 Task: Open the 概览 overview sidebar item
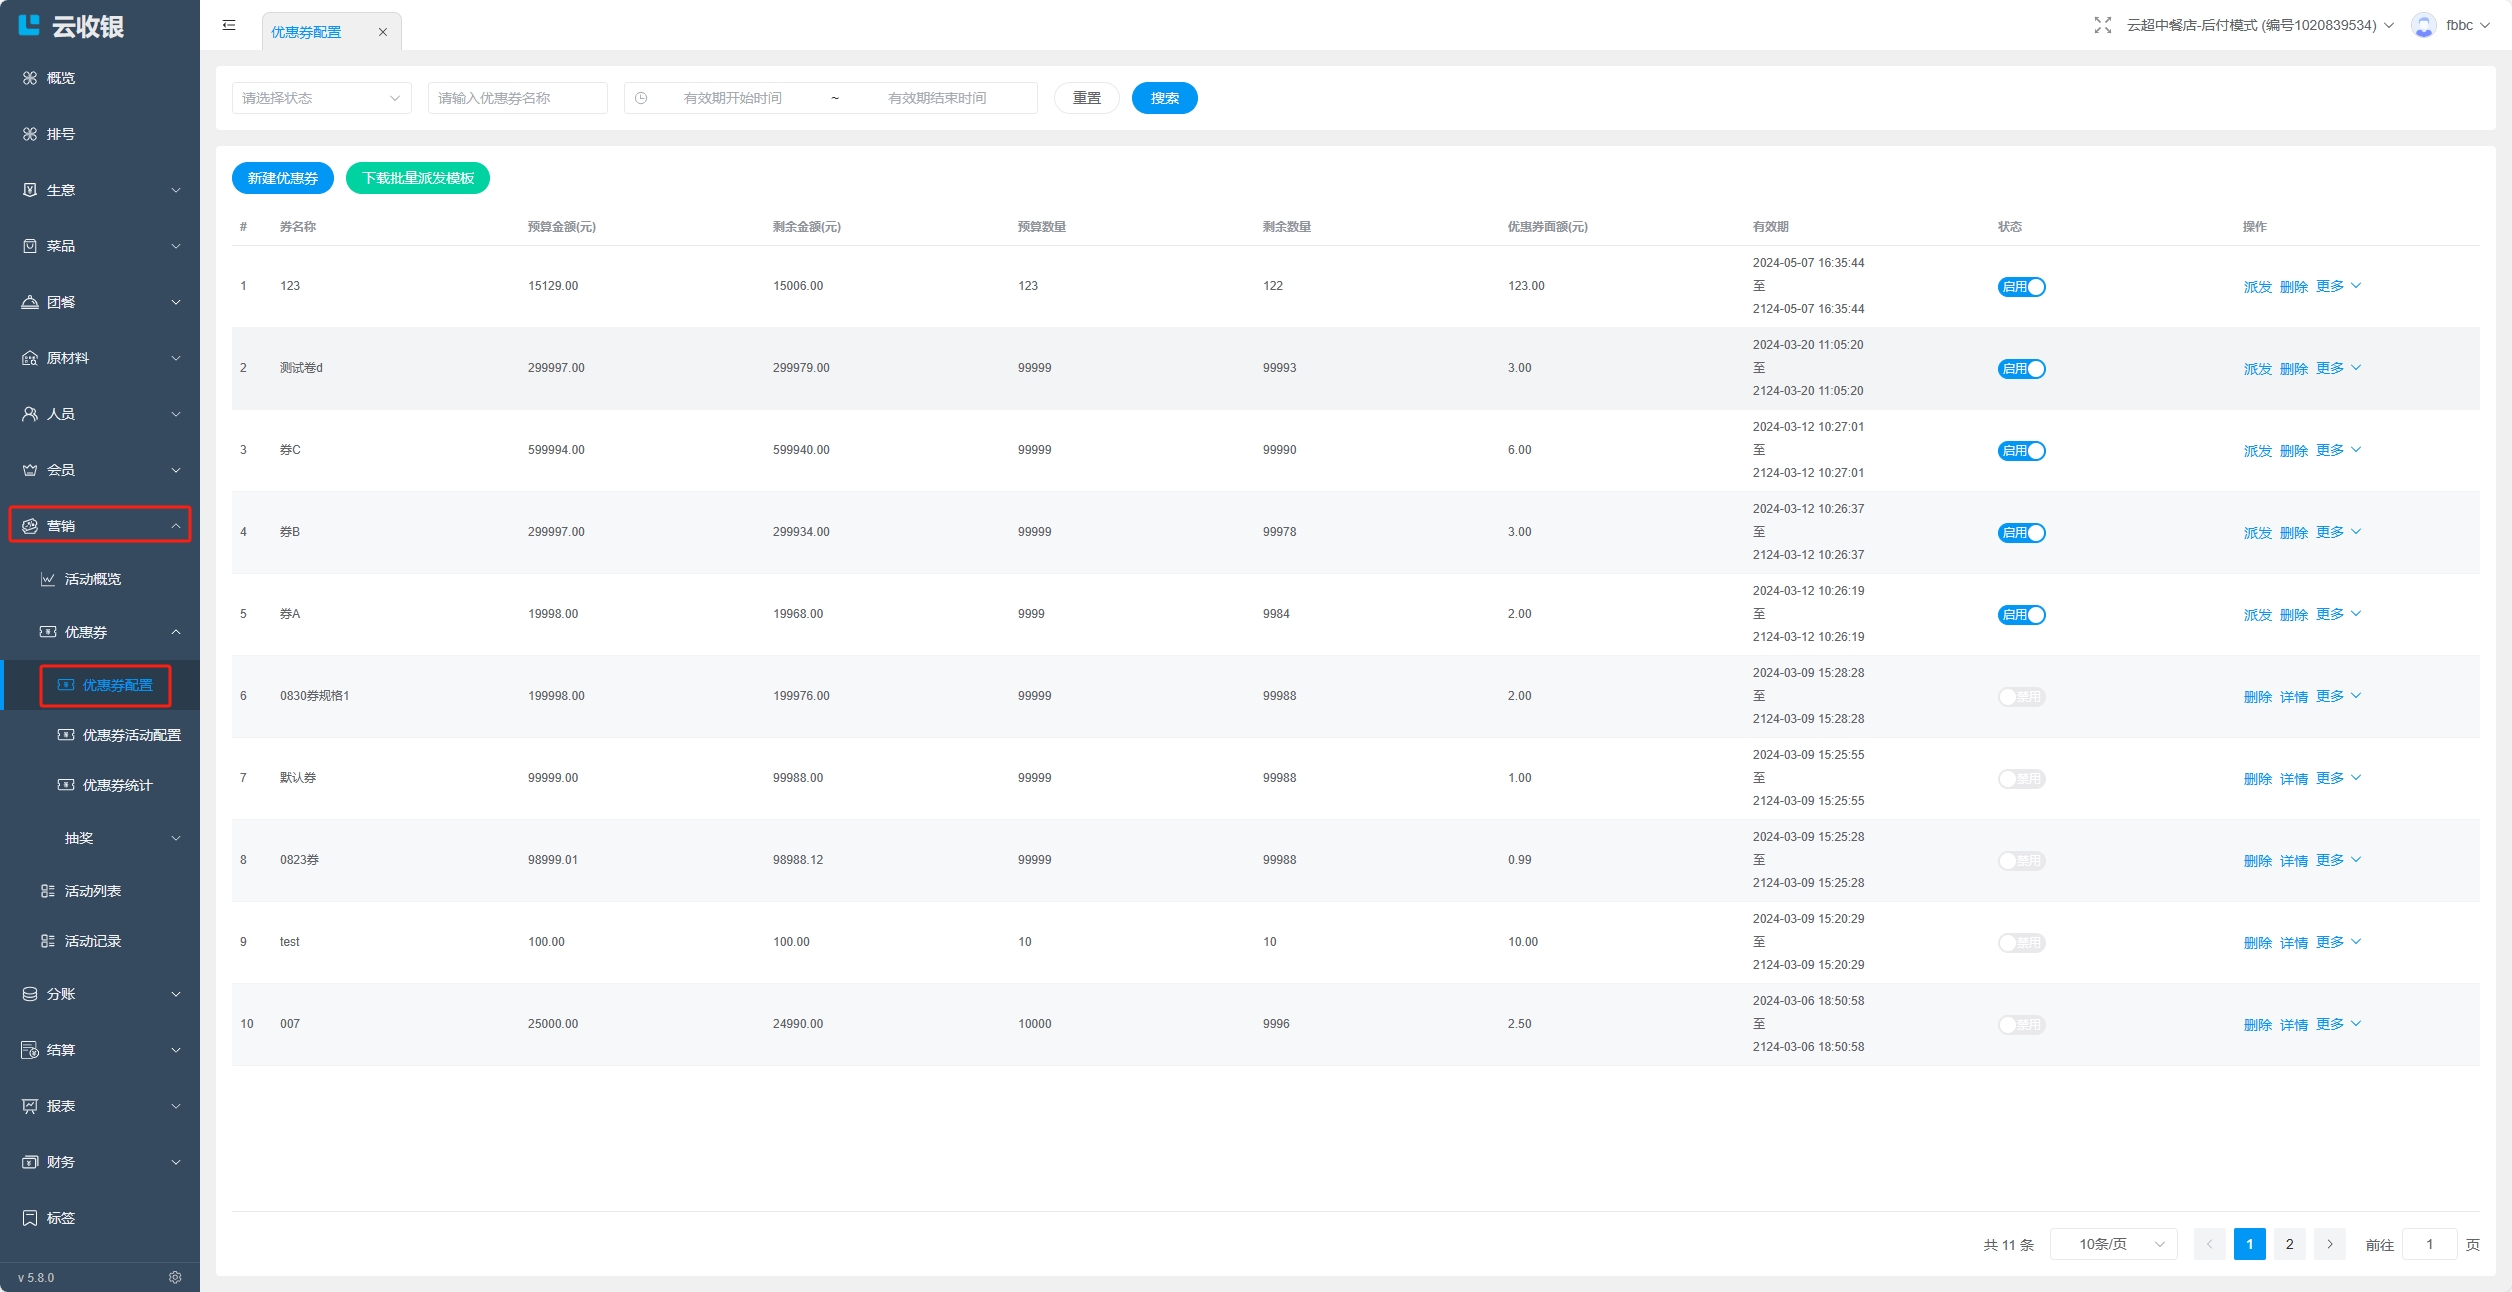pyautogui.click(x=60, y=78)
